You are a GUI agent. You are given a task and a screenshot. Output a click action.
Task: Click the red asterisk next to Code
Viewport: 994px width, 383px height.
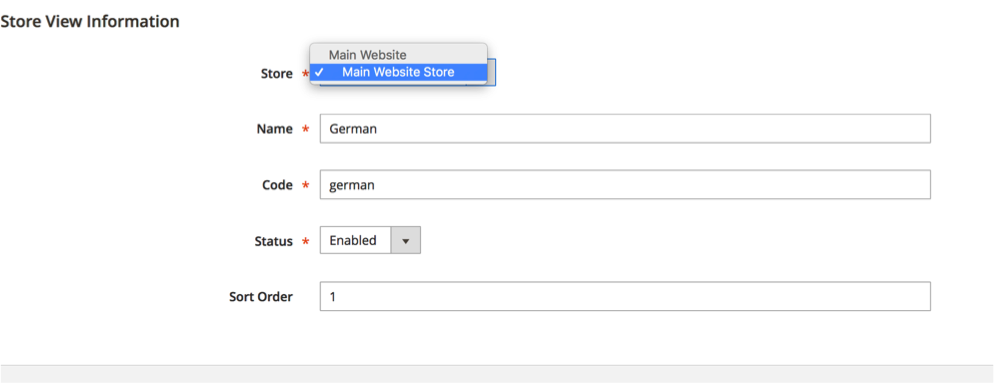pos(306,185)
